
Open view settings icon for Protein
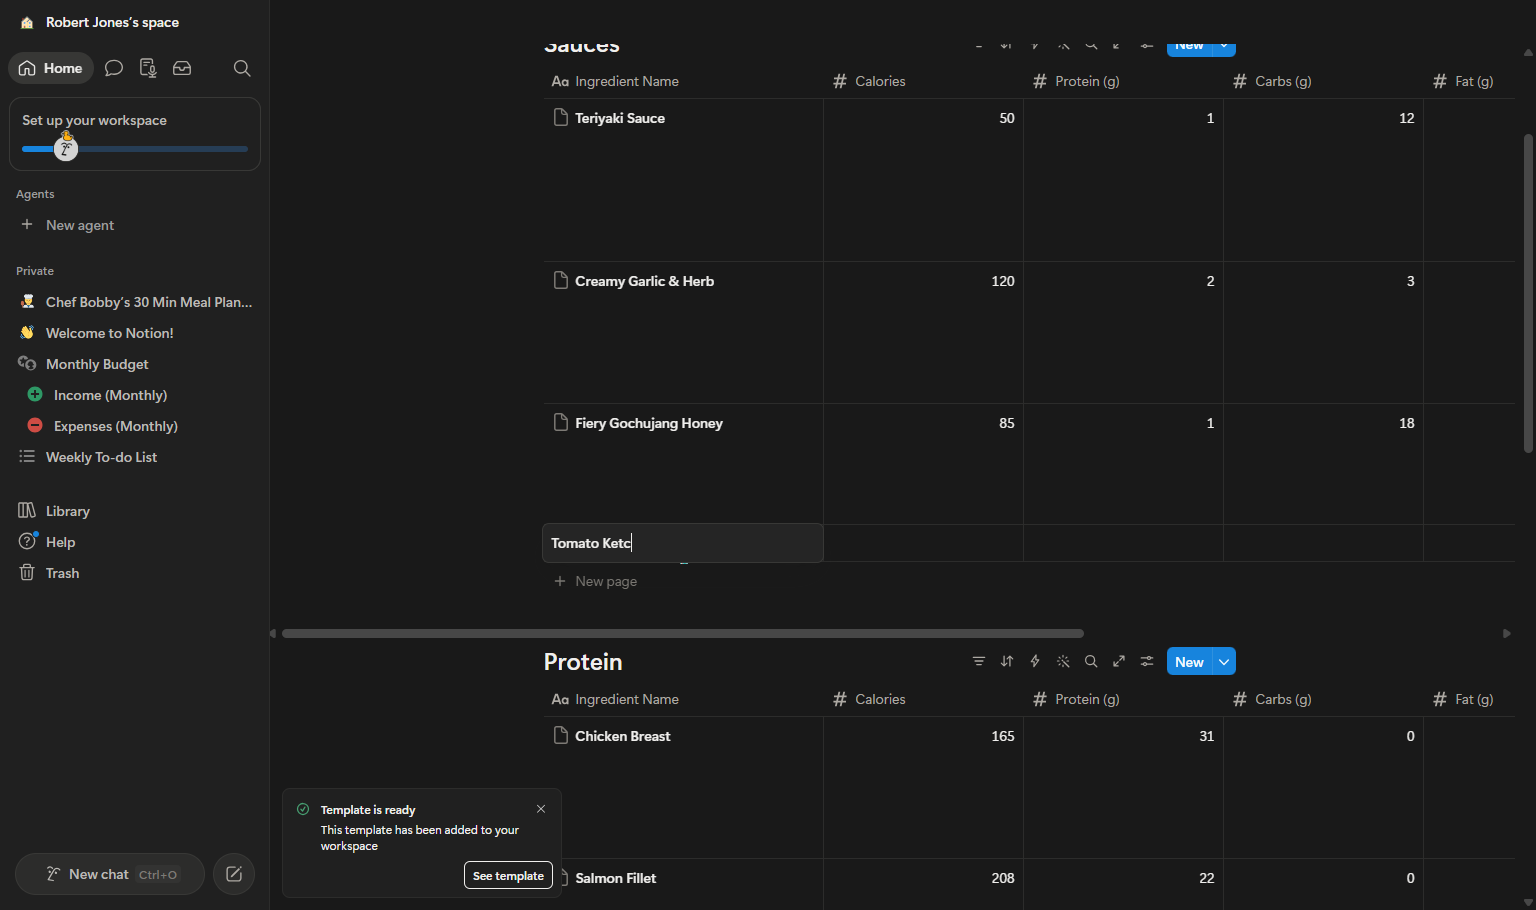[1147, 661]
